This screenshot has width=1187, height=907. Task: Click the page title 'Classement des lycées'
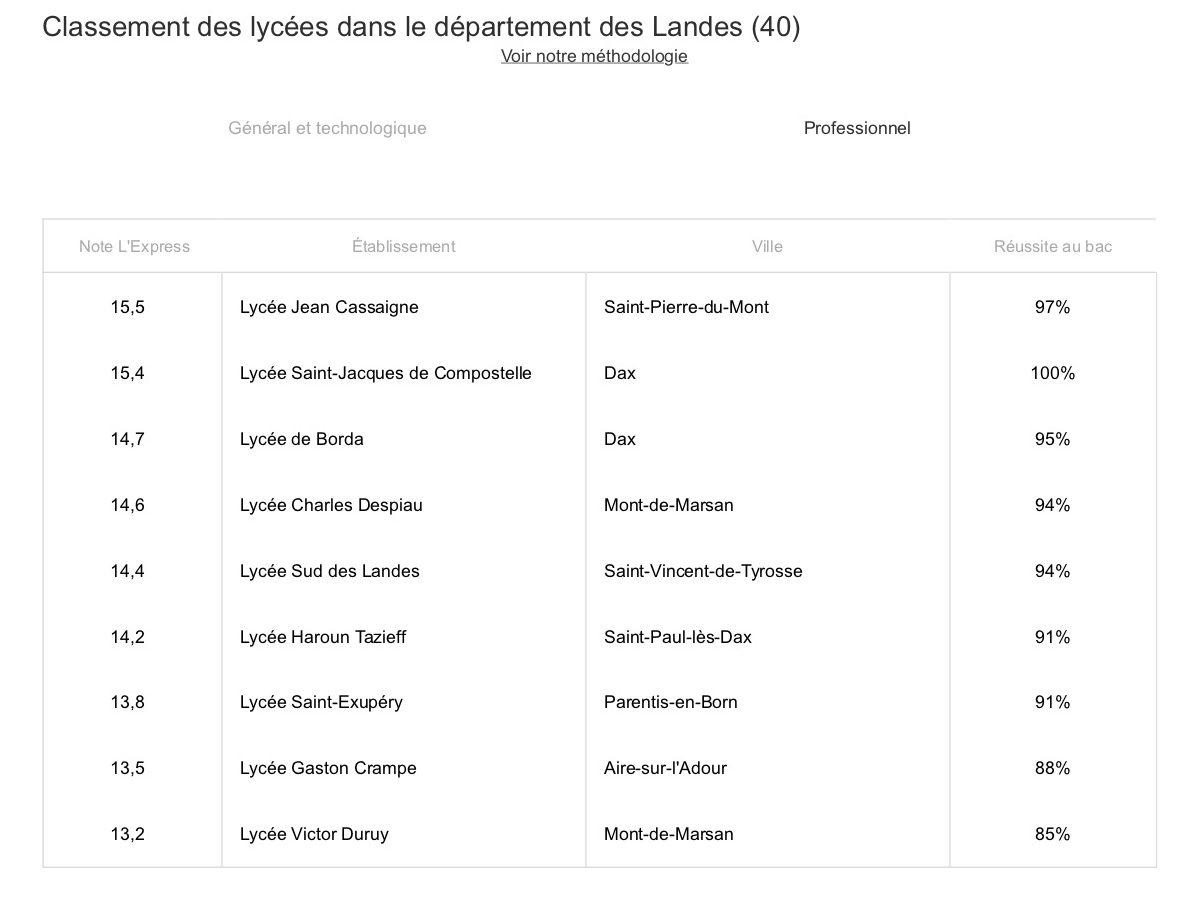coord(421,27)
